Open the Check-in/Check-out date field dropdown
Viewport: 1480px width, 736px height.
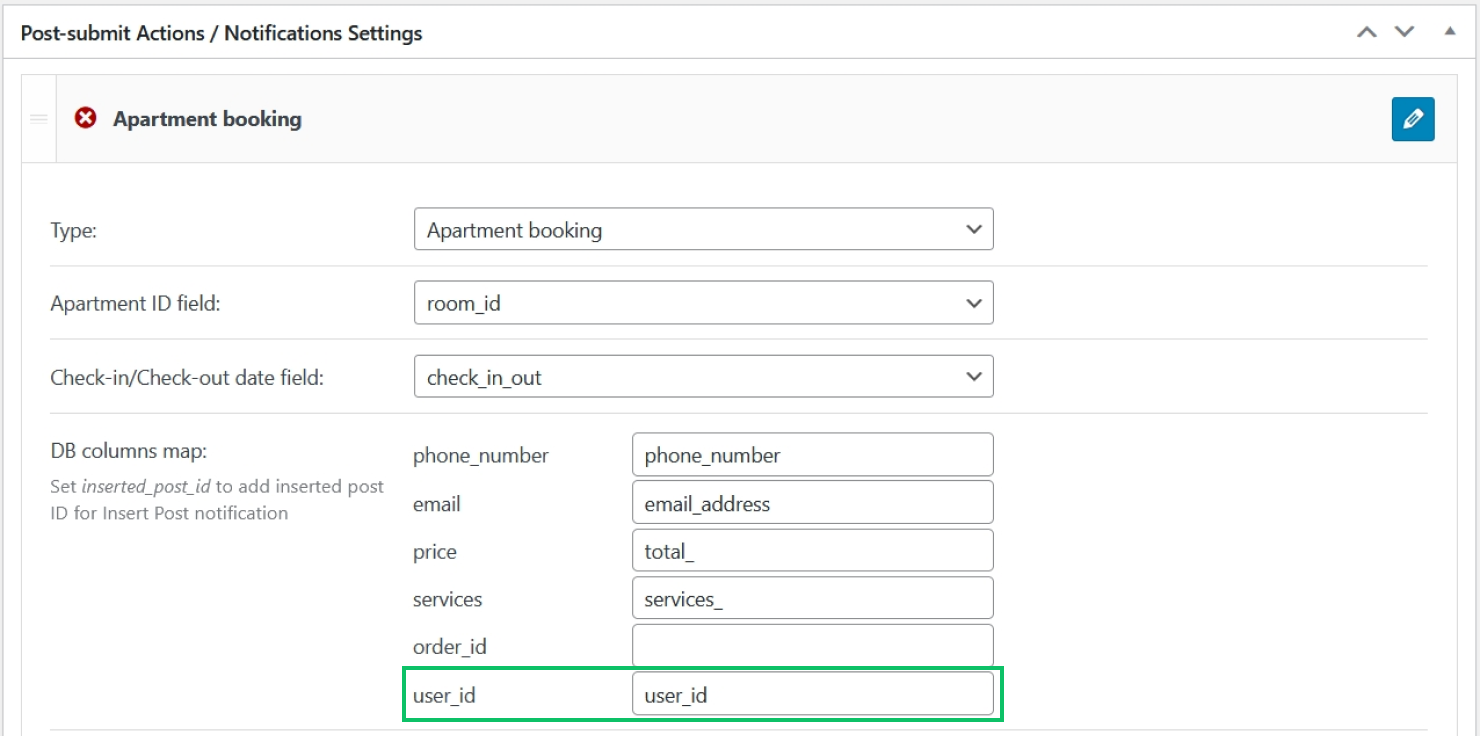[x=703, y=377]
